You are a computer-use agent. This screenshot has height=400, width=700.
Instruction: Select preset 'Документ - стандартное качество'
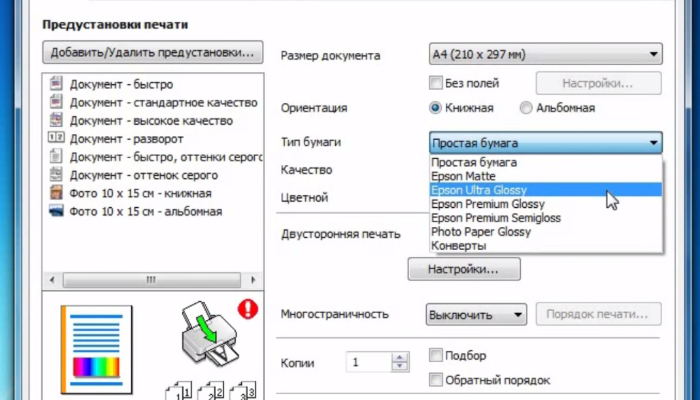[163, 102]
